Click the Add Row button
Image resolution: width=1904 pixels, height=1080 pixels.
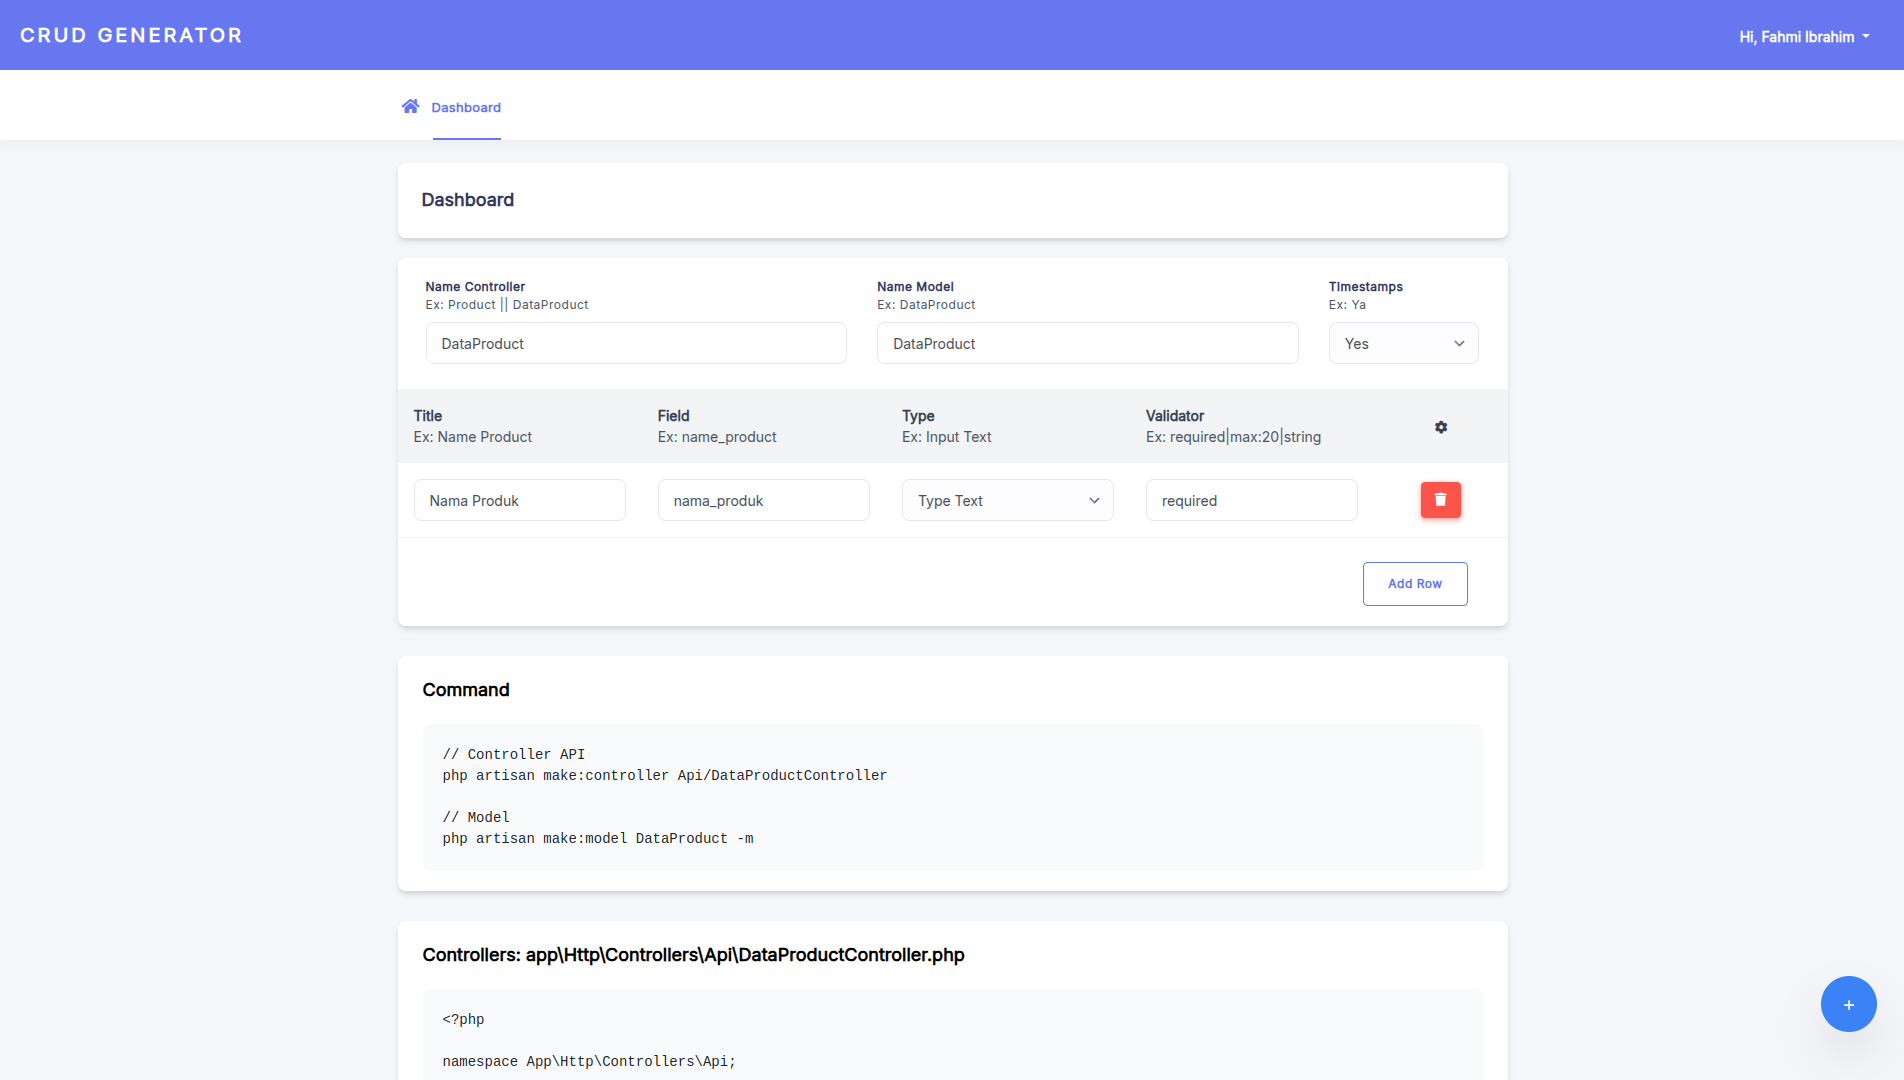pos(1414,584)
